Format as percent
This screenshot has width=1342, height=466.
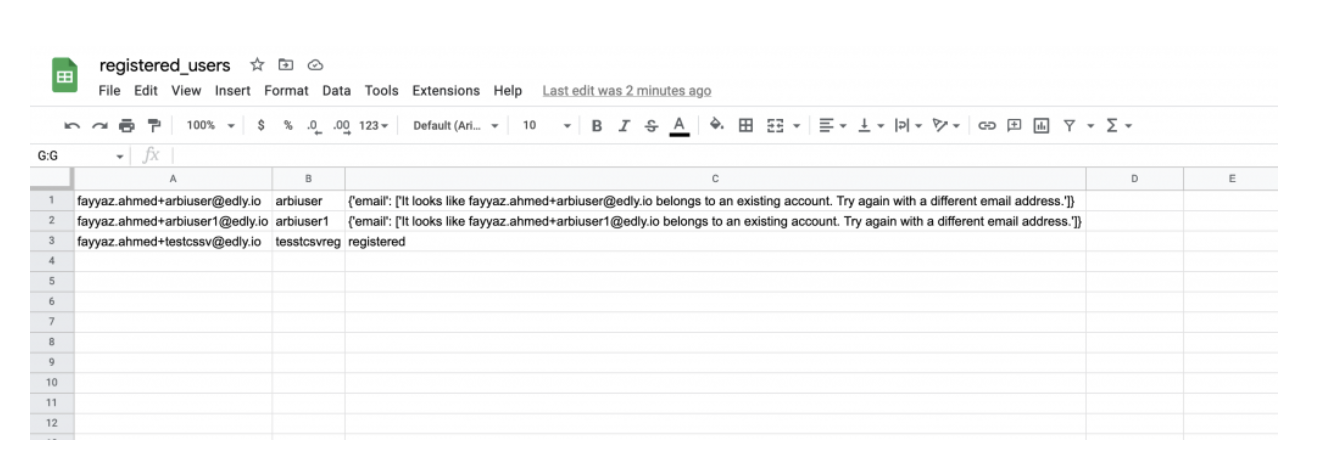click(x=288, y=126)
